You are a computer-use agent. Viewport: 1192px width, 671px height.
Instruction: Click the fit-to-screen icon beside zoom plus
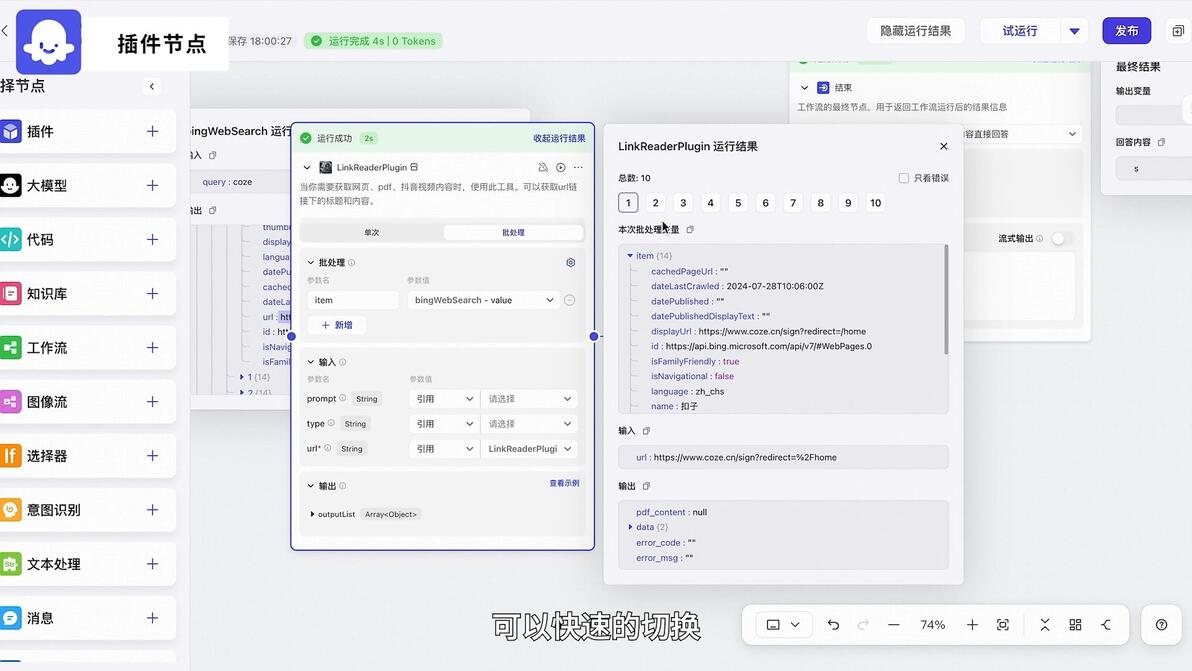1003,625
